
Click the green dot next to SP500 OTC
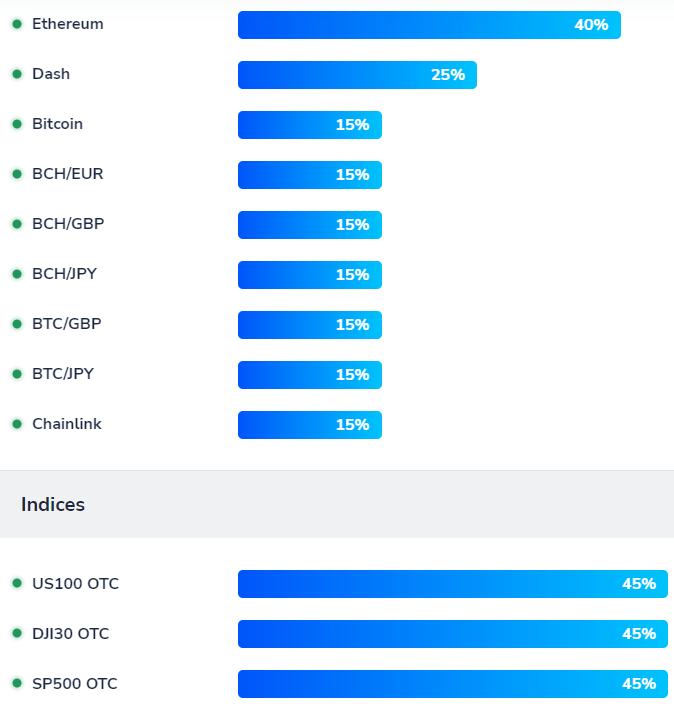(17, 684)
